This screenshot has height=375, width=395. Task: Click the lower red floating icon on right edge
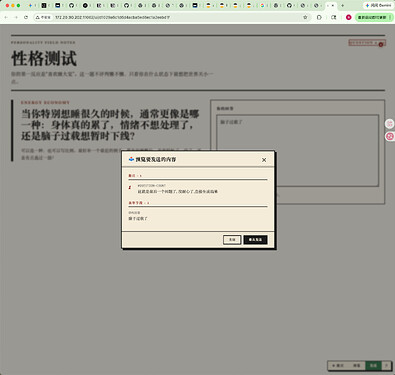[390, 136]
